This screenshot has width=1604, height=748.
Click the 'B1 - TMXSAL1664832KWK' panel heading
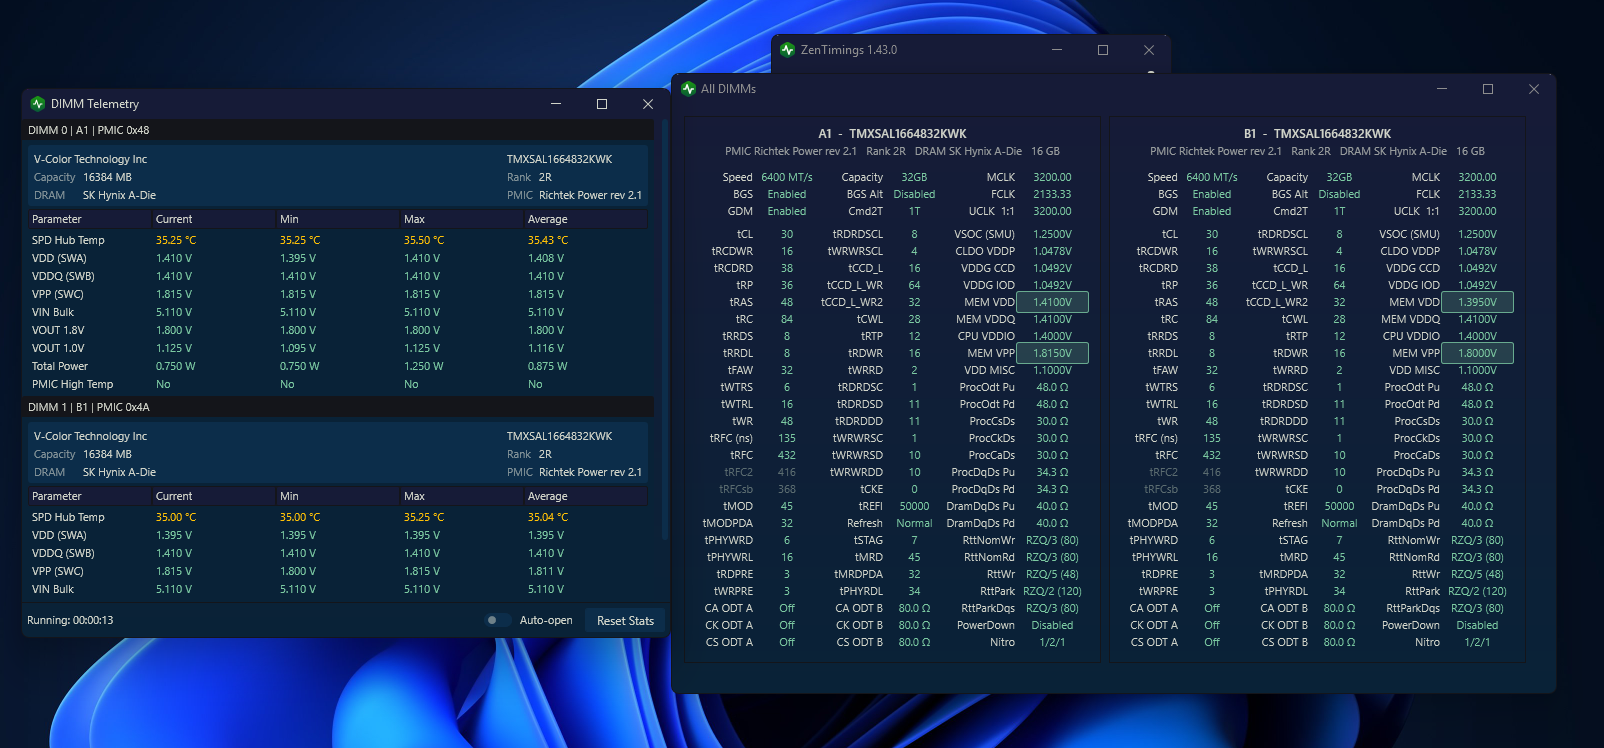(x=1317, y=134)
